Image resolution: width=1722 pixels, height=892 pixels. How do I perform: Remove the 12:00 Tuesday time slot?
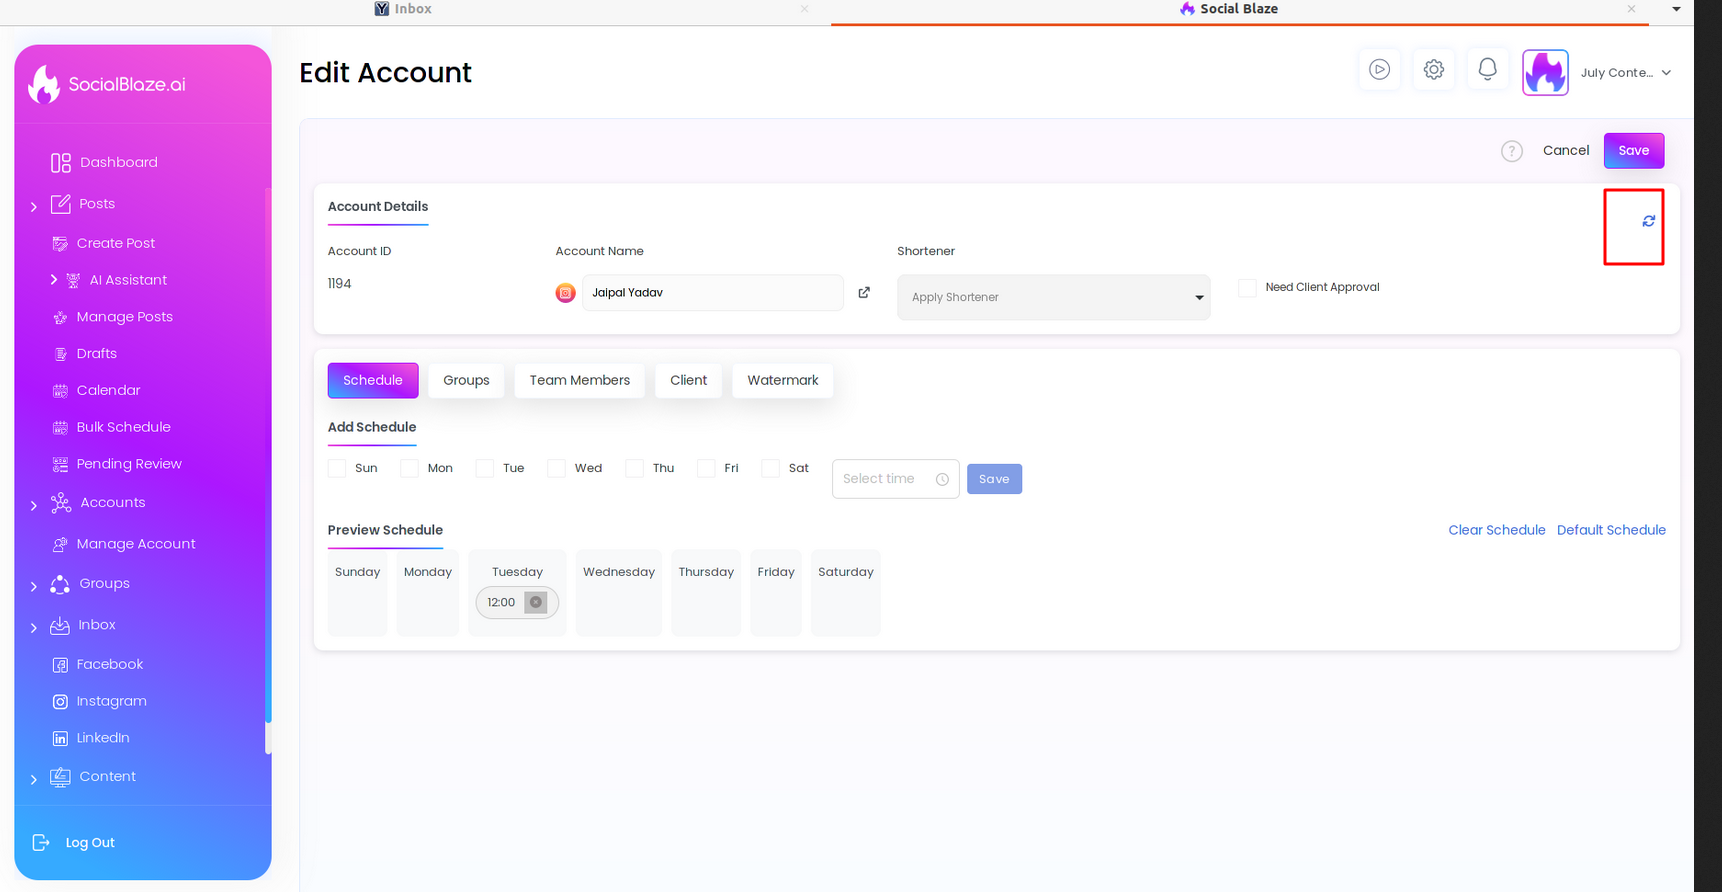click(x=536, y=602)
